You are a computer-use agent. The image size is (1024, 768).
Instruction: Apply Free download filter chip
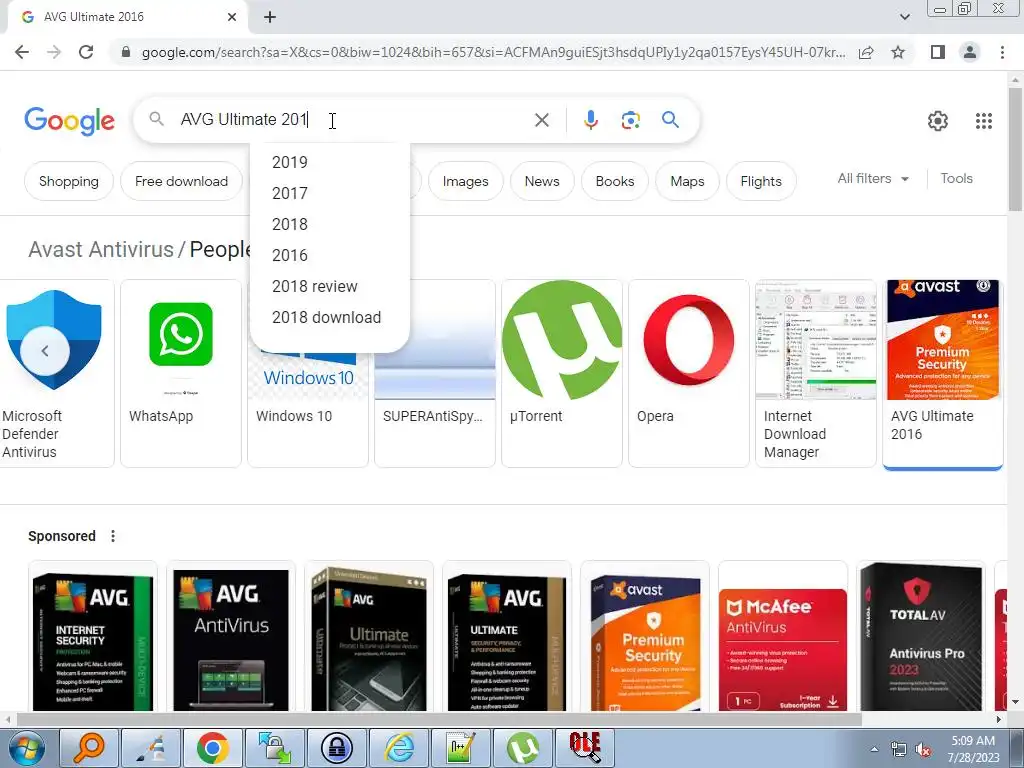(x=182, y=182)
